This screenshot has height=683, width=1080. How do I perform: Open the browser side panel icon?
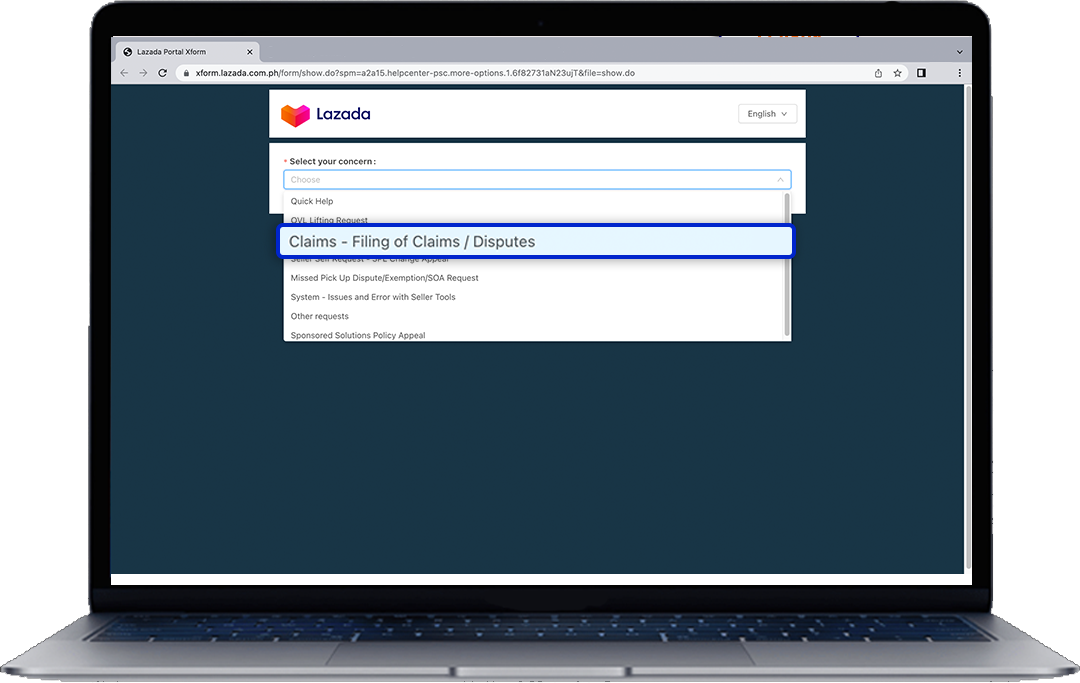click(x=921, y=72)
